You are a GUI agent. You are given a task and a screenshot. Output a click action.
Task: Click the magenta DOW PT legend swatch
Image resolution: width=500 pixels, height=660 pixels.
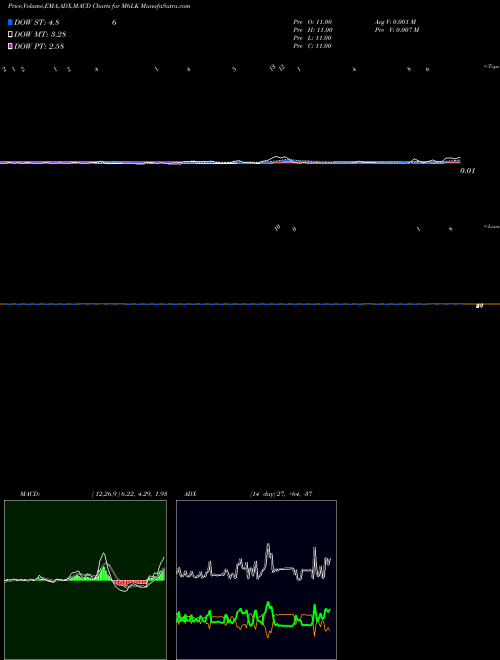coord(10,47)
